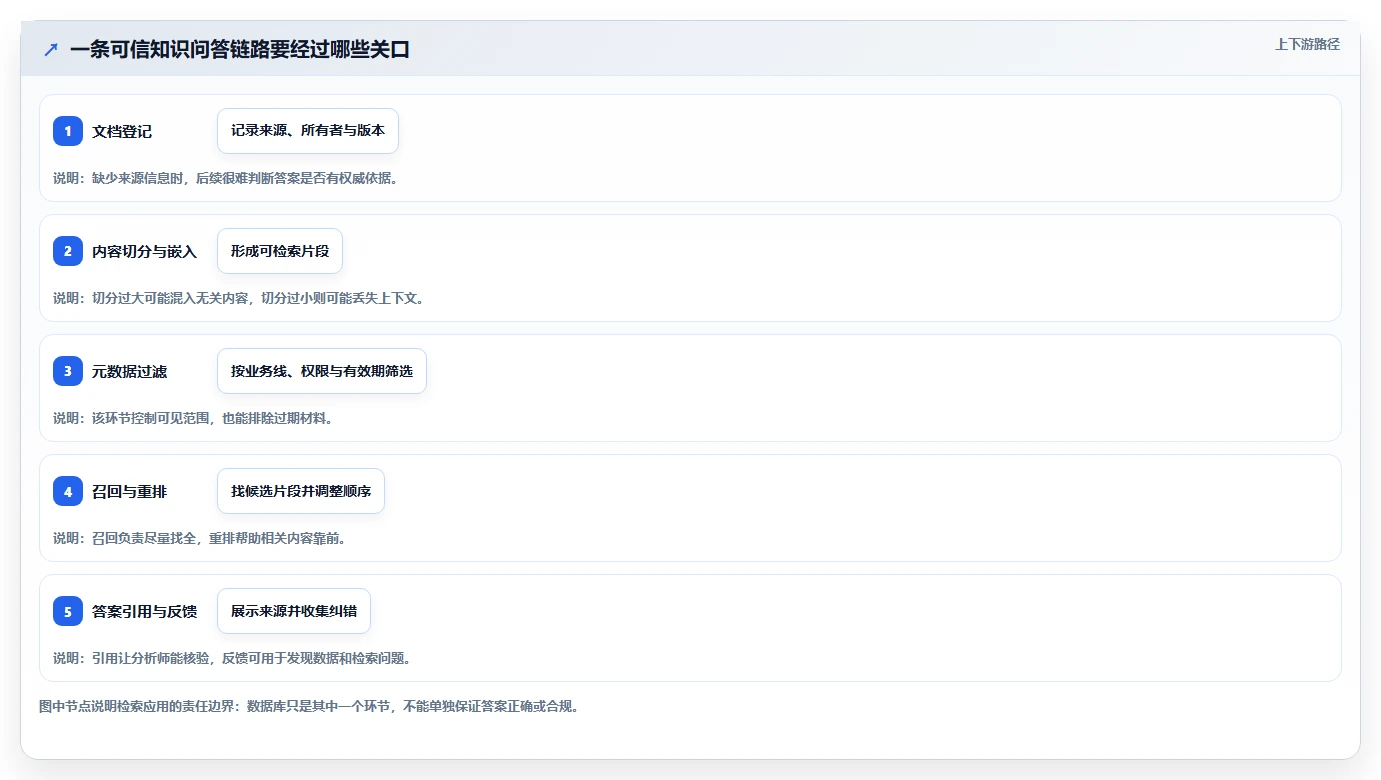This screenshot has height=780, width=1381.
Task: Click the 上下游路径 label
Action: (x=1307, y=44)
